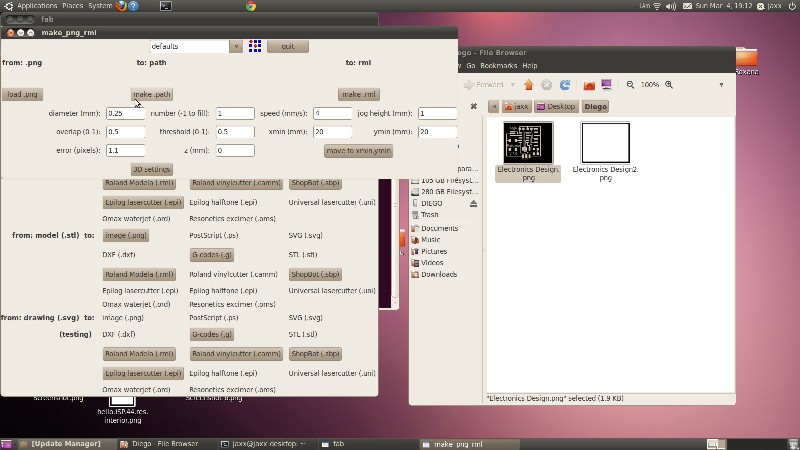
Task: Open the Applications menu
Action: [37, 6]
